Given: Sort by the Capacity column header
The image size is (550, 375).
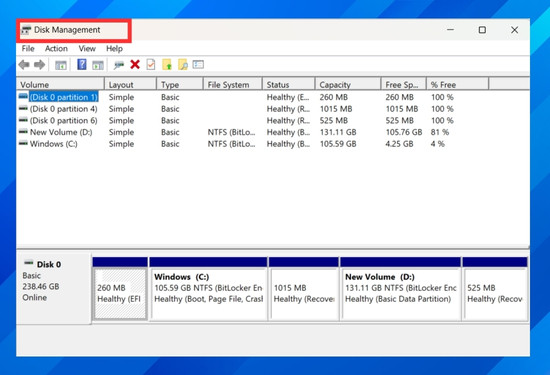Looking at the screenshot, I should coord(348,85).
